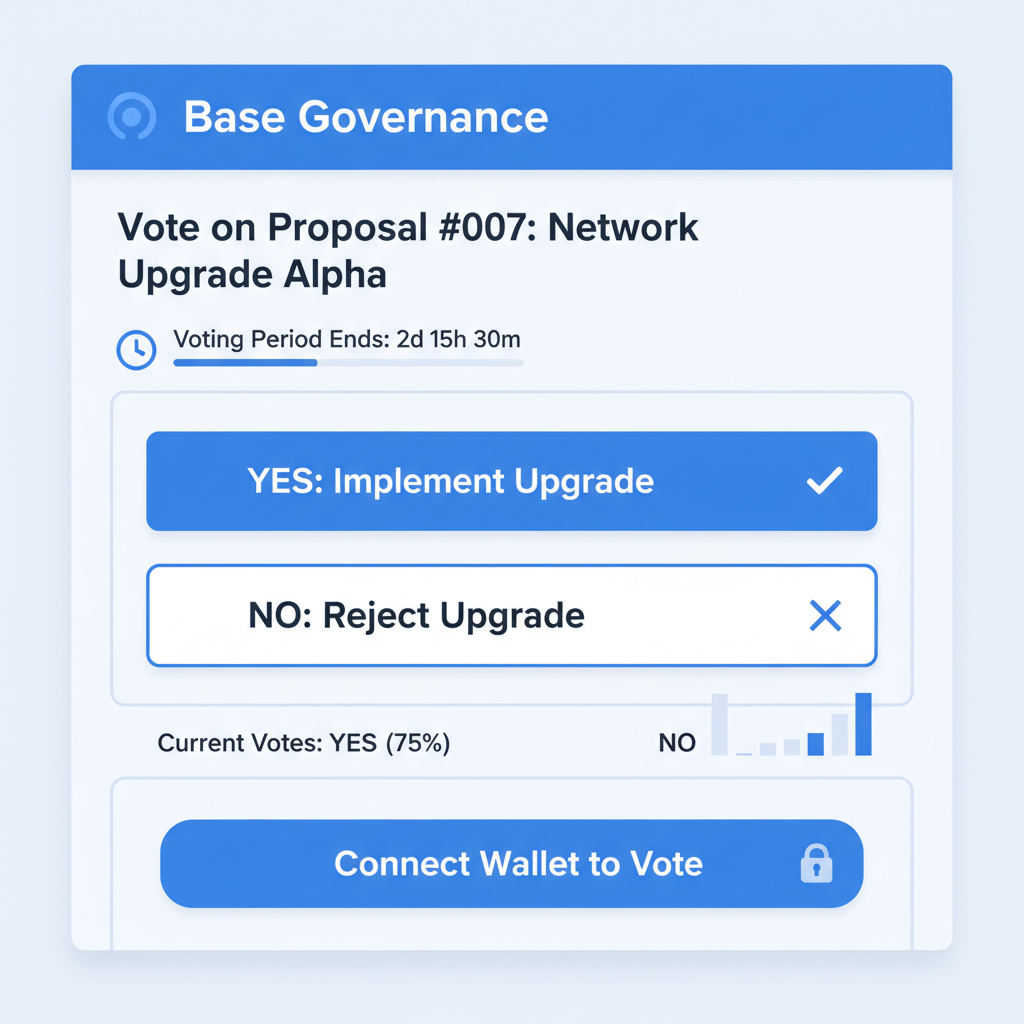Click the voting period progress bar
1024x1024 pixels.
[x=348, y=363]
